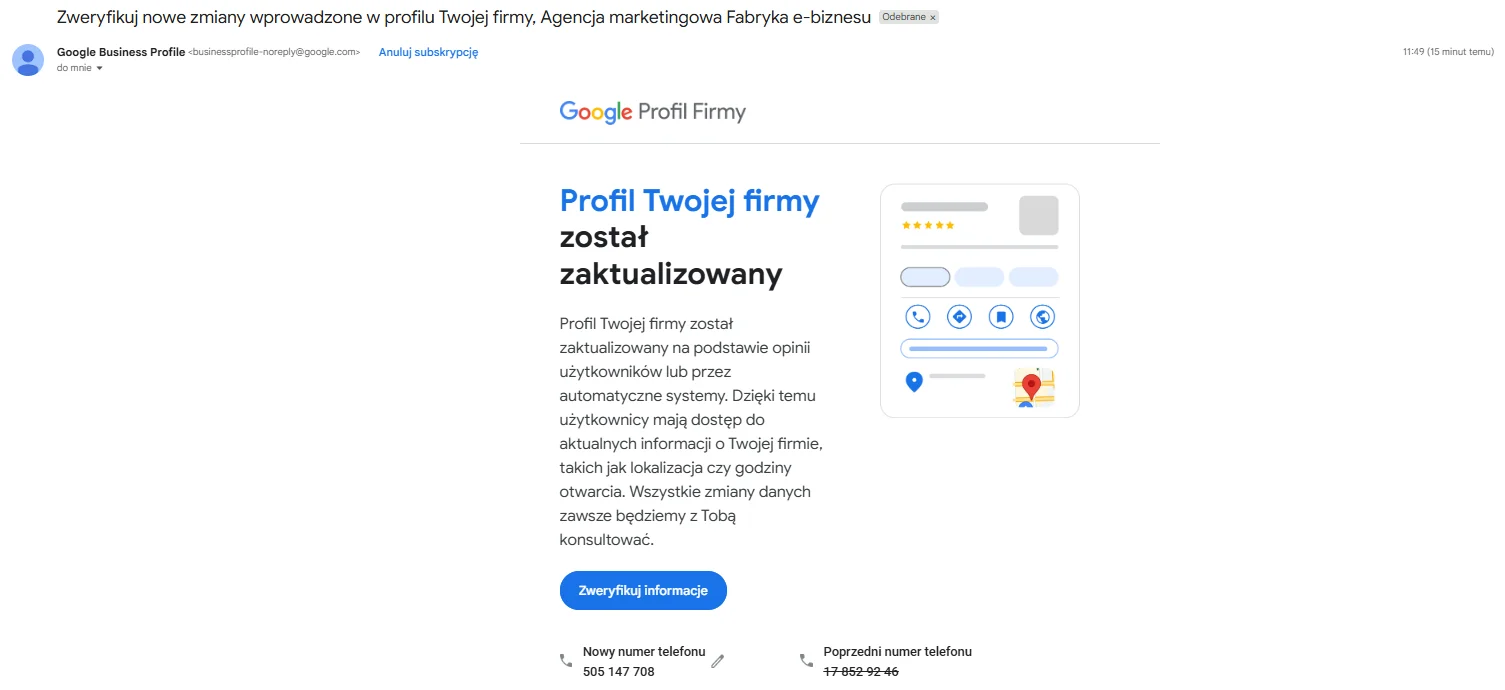Image resolution: width=1505 pixels, height=690 pixels.
Task: Expand recipient details arrow beside 'do mnie'
Action: click(99, 69)
